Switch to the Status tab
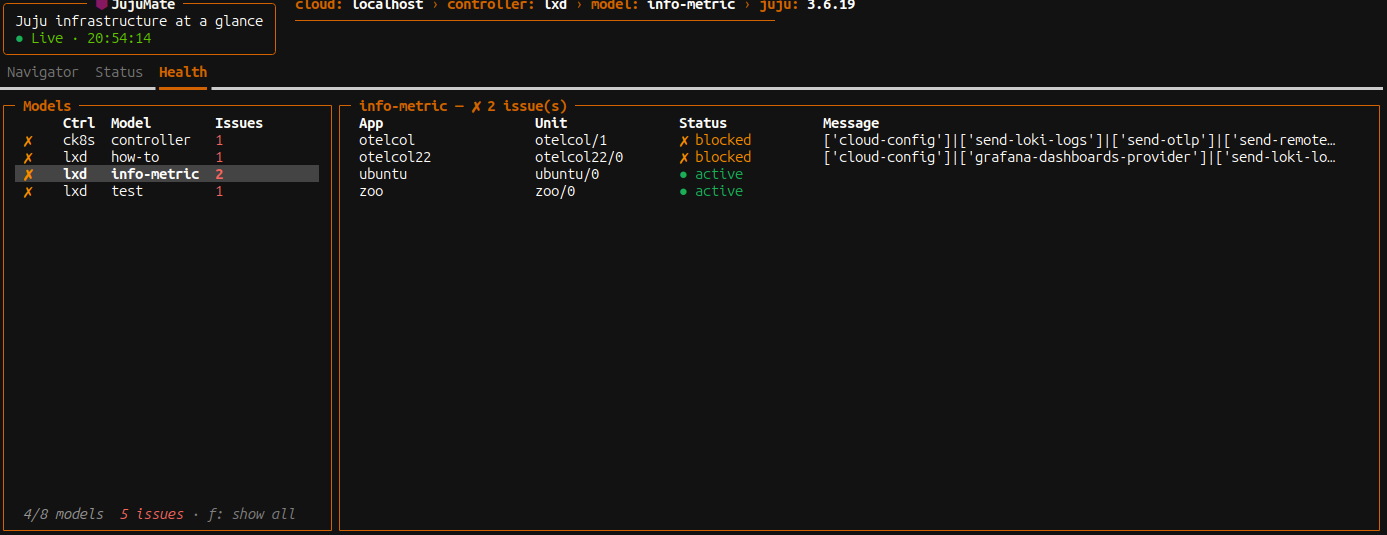The image size is (1387, 535). pos(119,72)
